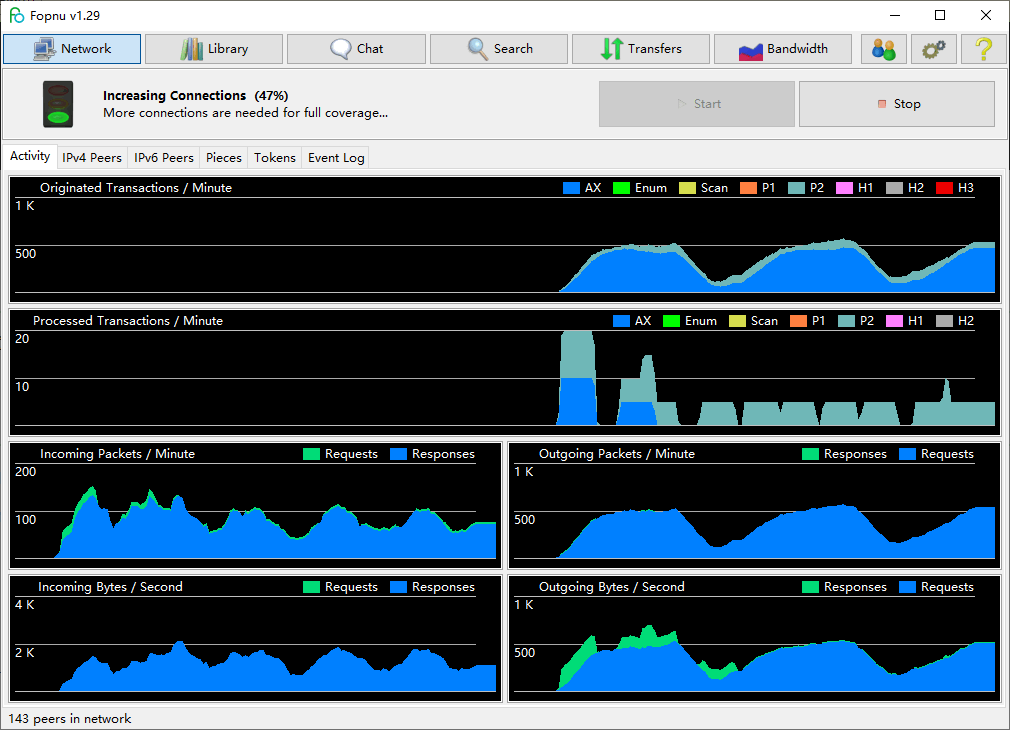Viewport: 1010px width, 730px height.
Task: Go to the Search section
Action: (499, 49)
